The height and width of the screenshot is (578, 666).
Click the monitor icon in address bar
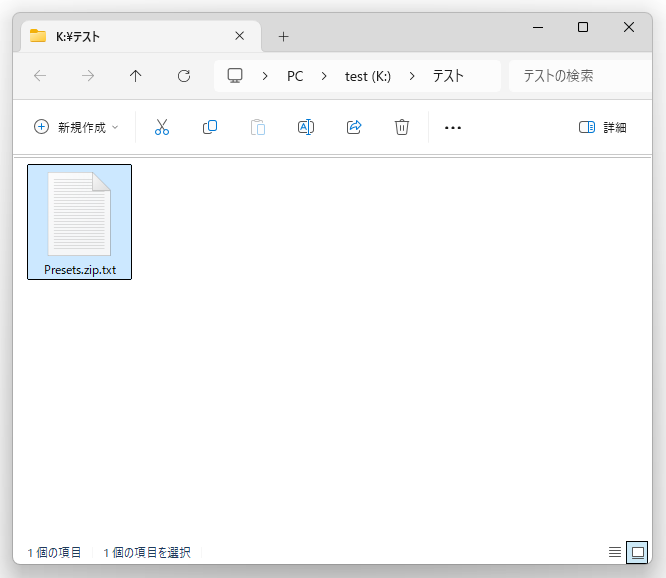235,76
